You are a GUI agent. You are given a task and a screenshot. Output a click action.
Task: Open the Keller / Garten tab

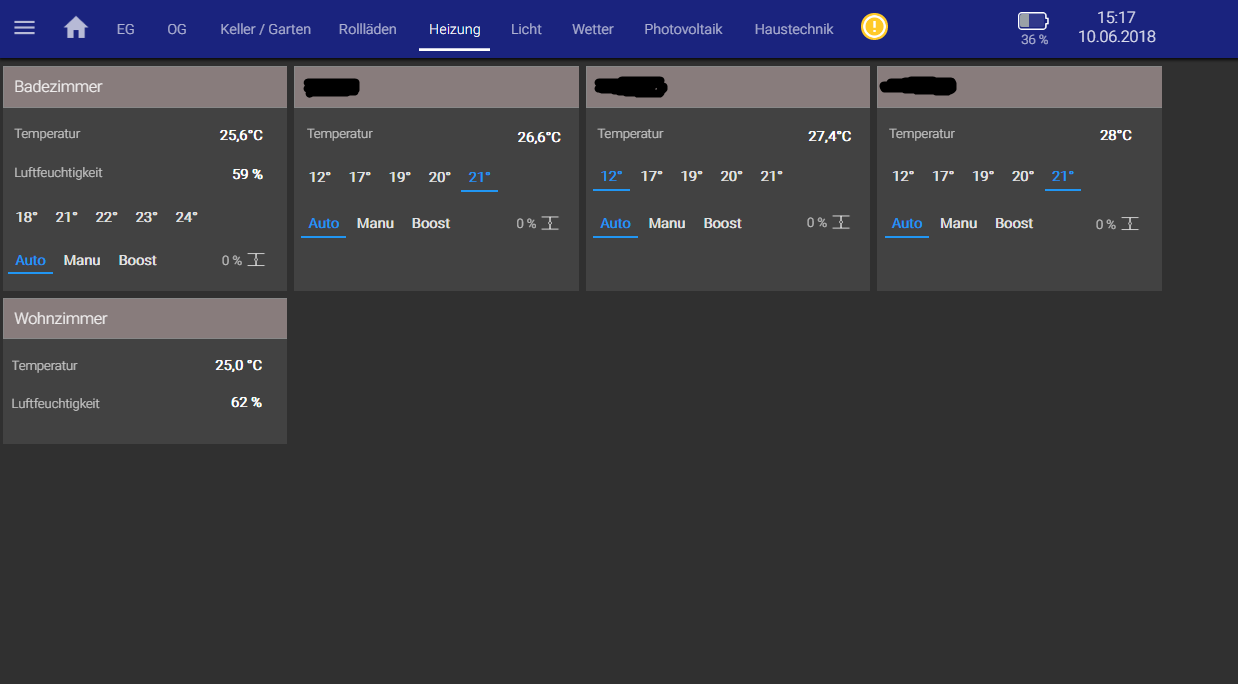point(266,29)
